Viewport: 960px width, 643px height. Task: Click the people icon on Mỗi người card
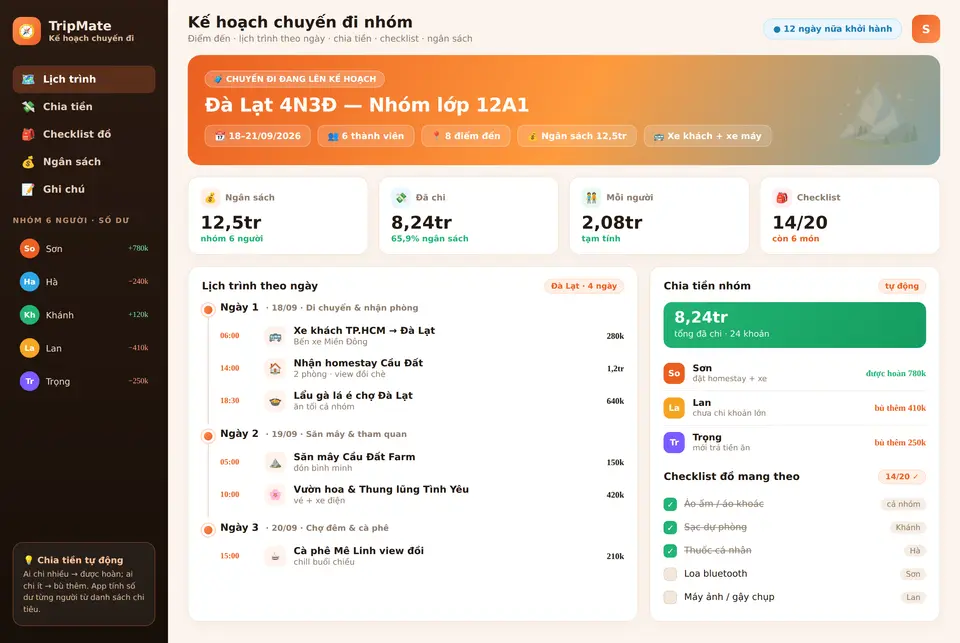pyautogui.click(x=591, y=197)
